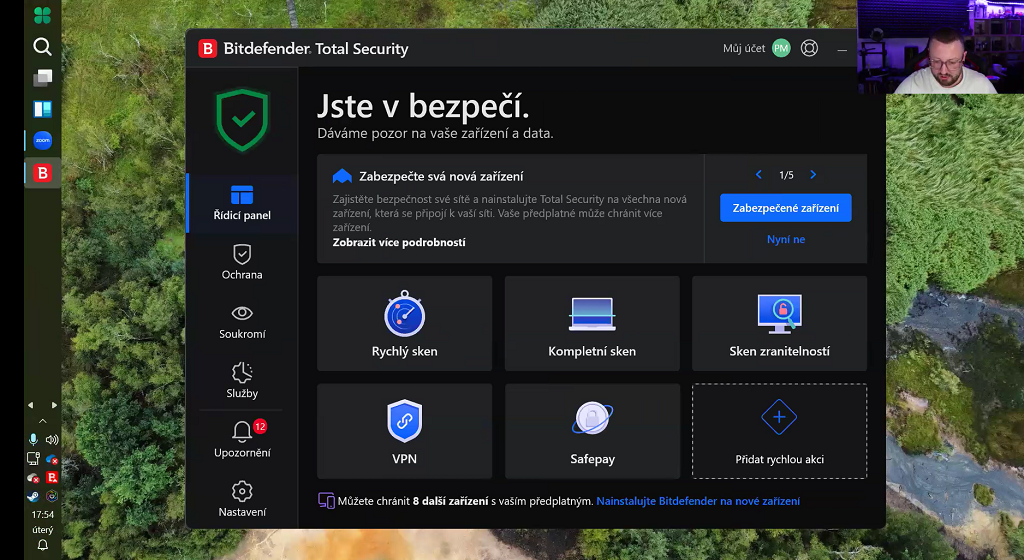Click the devices icon beside subscription message
This screenshot has width=1024, height=560.
[x=326, y=501]
